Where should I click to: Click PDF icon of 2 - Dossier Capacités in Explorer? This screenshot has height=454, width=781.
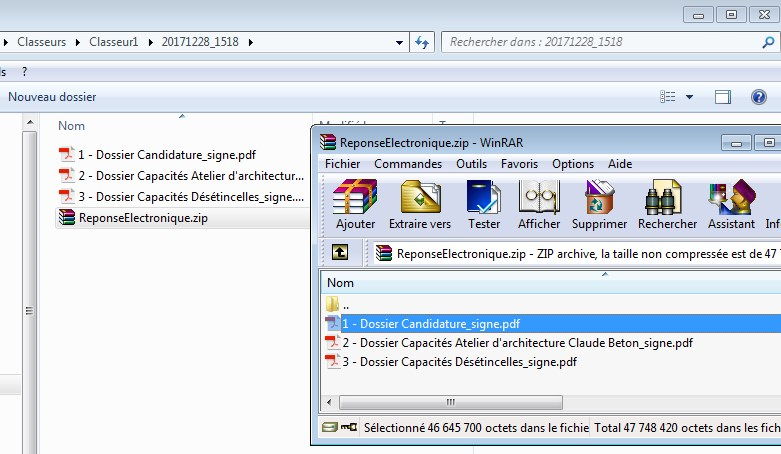coord(66,175)
